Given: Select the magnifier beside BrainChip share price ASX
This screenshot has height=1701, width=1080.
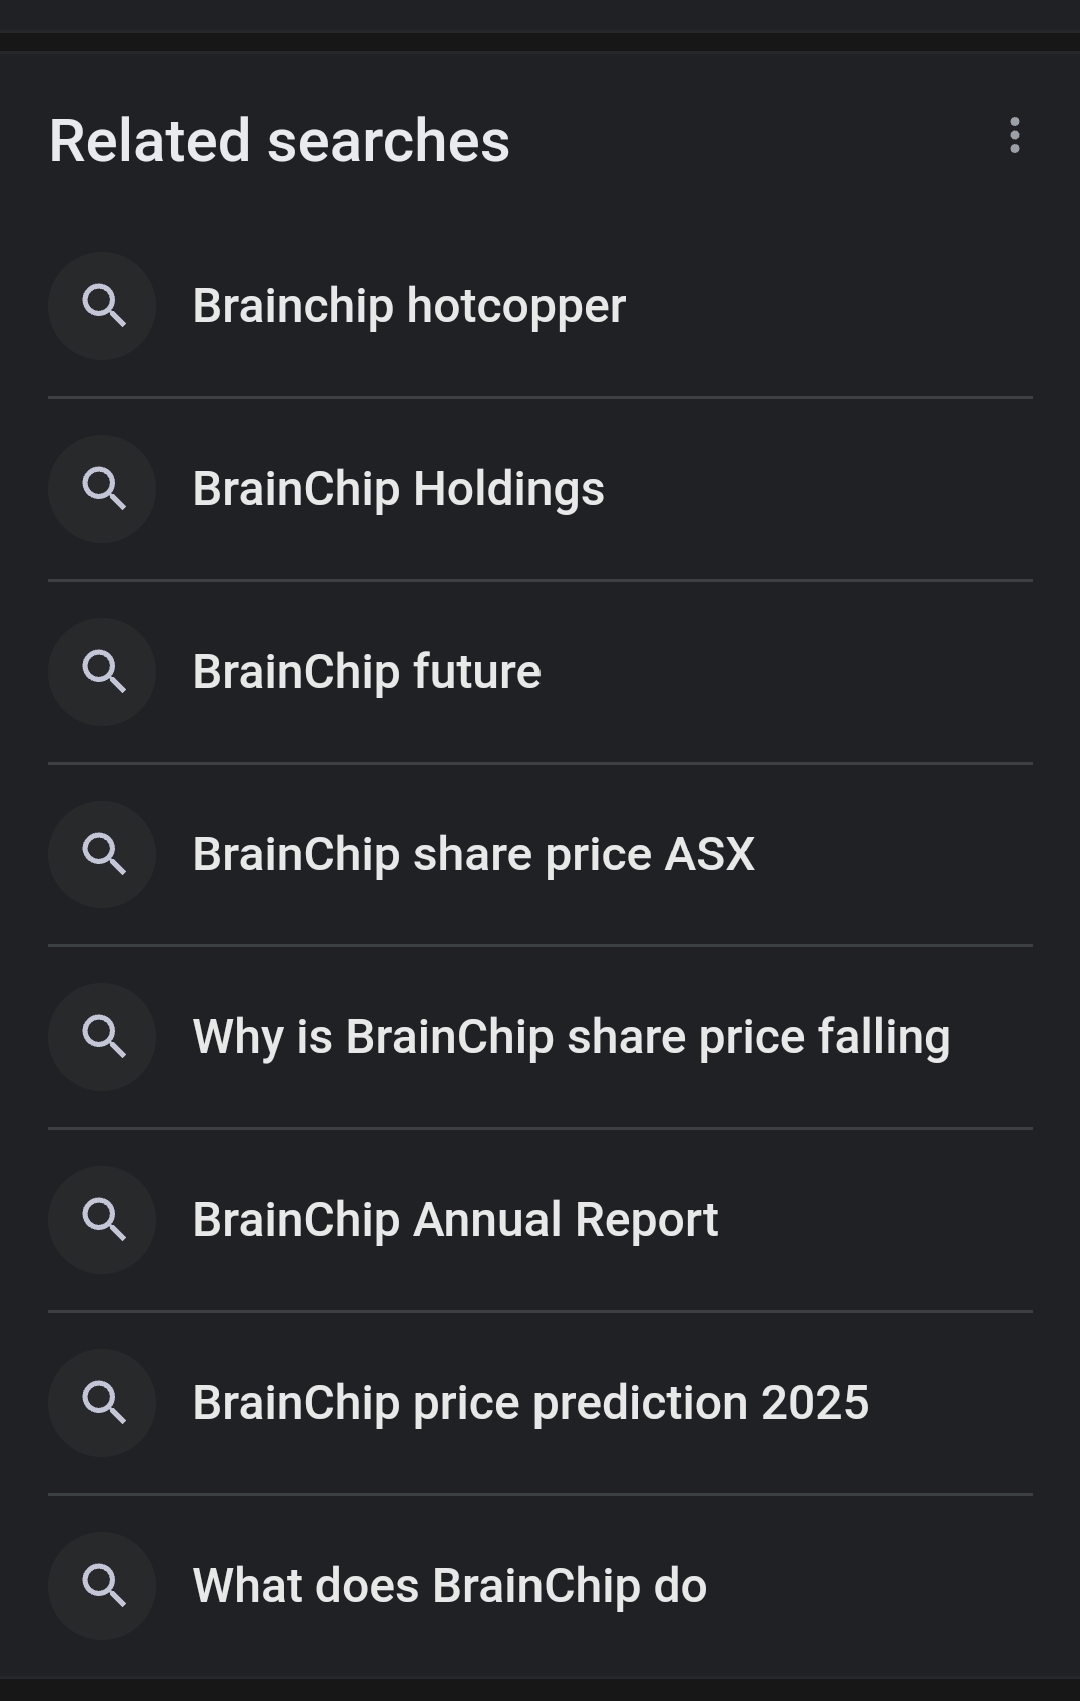Looking at the screenshot, I should pos(103,855).
